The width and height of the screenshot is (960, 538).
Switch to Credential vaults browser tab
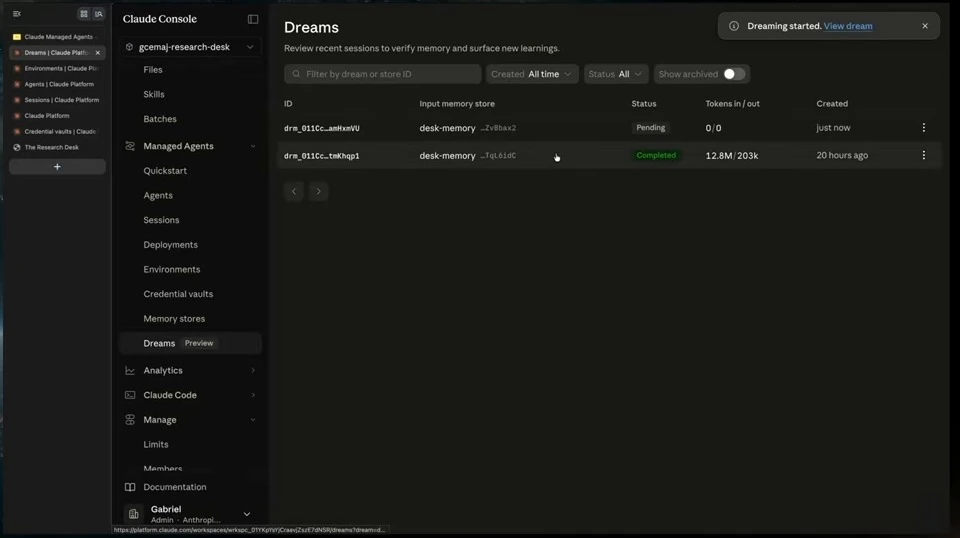click(x=57, y=132)
